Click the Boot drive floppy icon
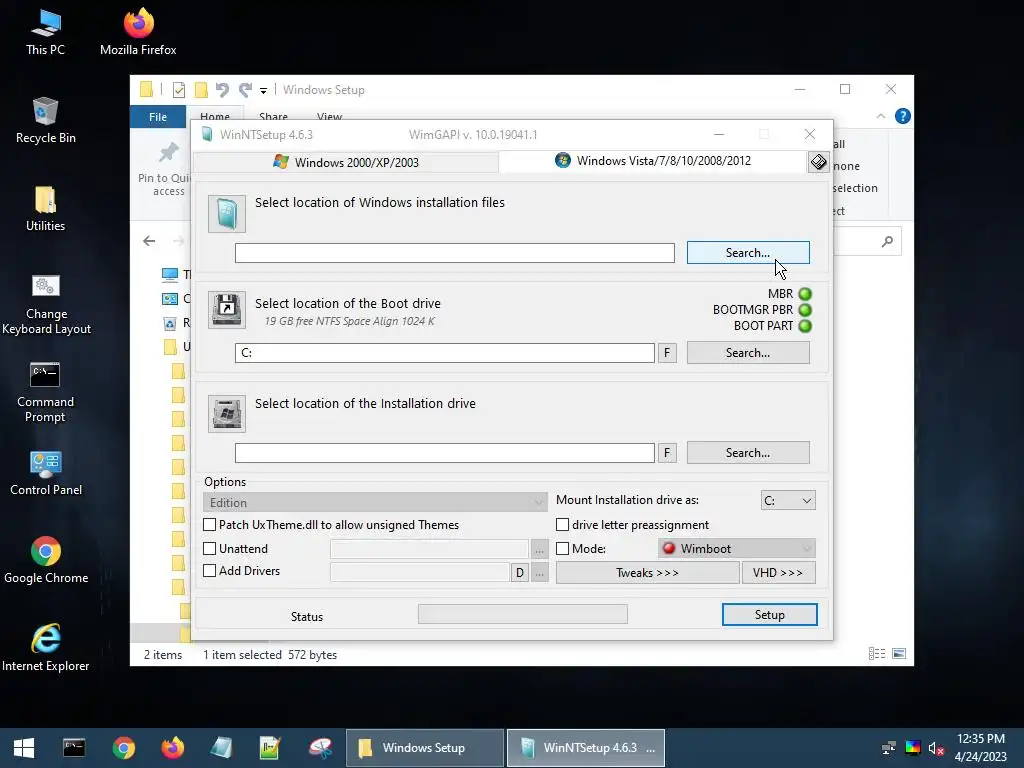Image resolution: width=1024 pixels, height=768 pixels. pos(227,310)
